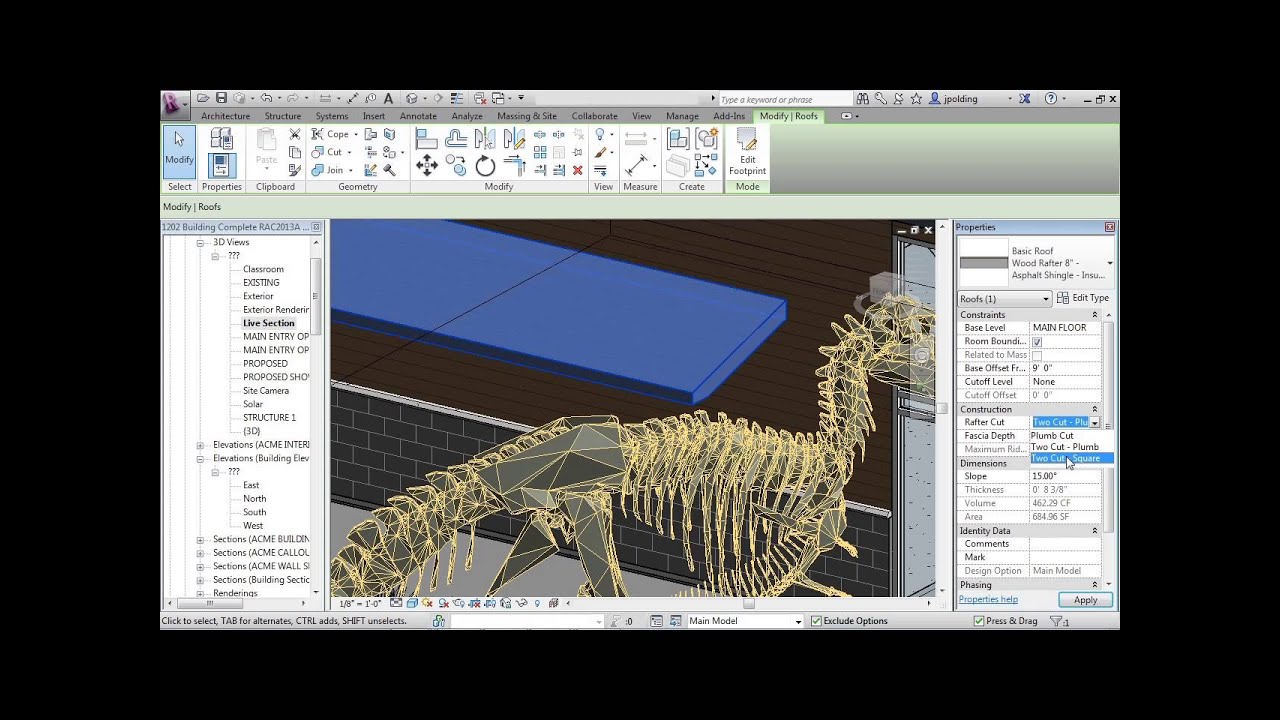Open the Manage ribbon tab
1280x720 pixels.
point(682,116)
